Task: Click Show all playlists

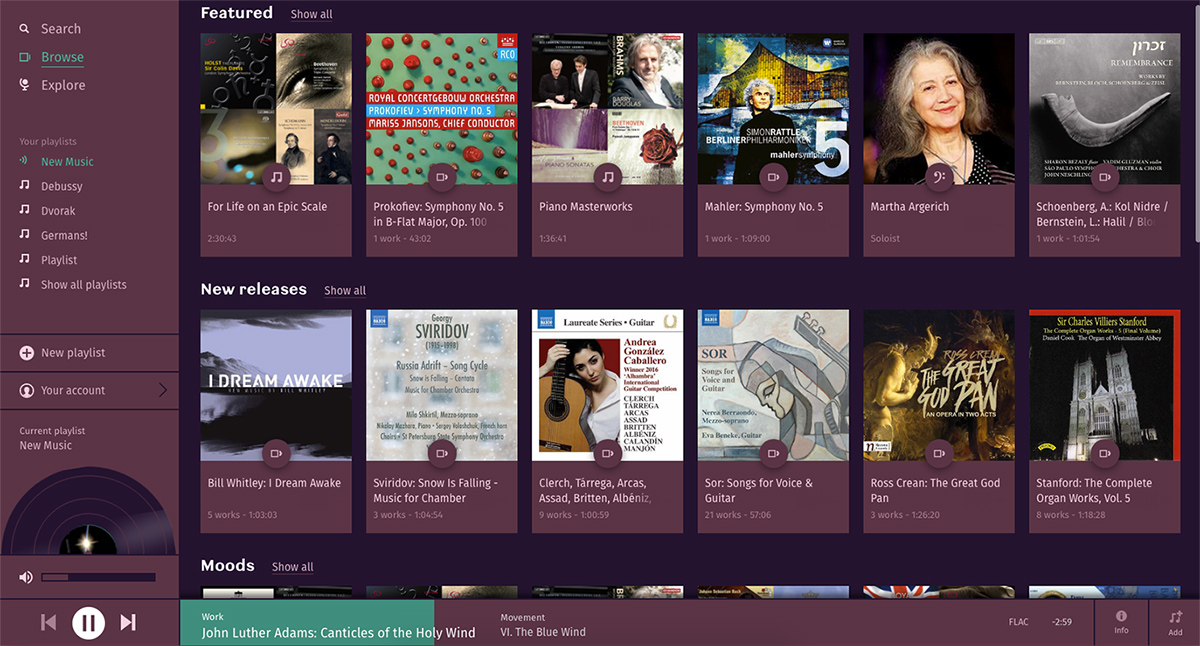Action: [x=84, y=284]
